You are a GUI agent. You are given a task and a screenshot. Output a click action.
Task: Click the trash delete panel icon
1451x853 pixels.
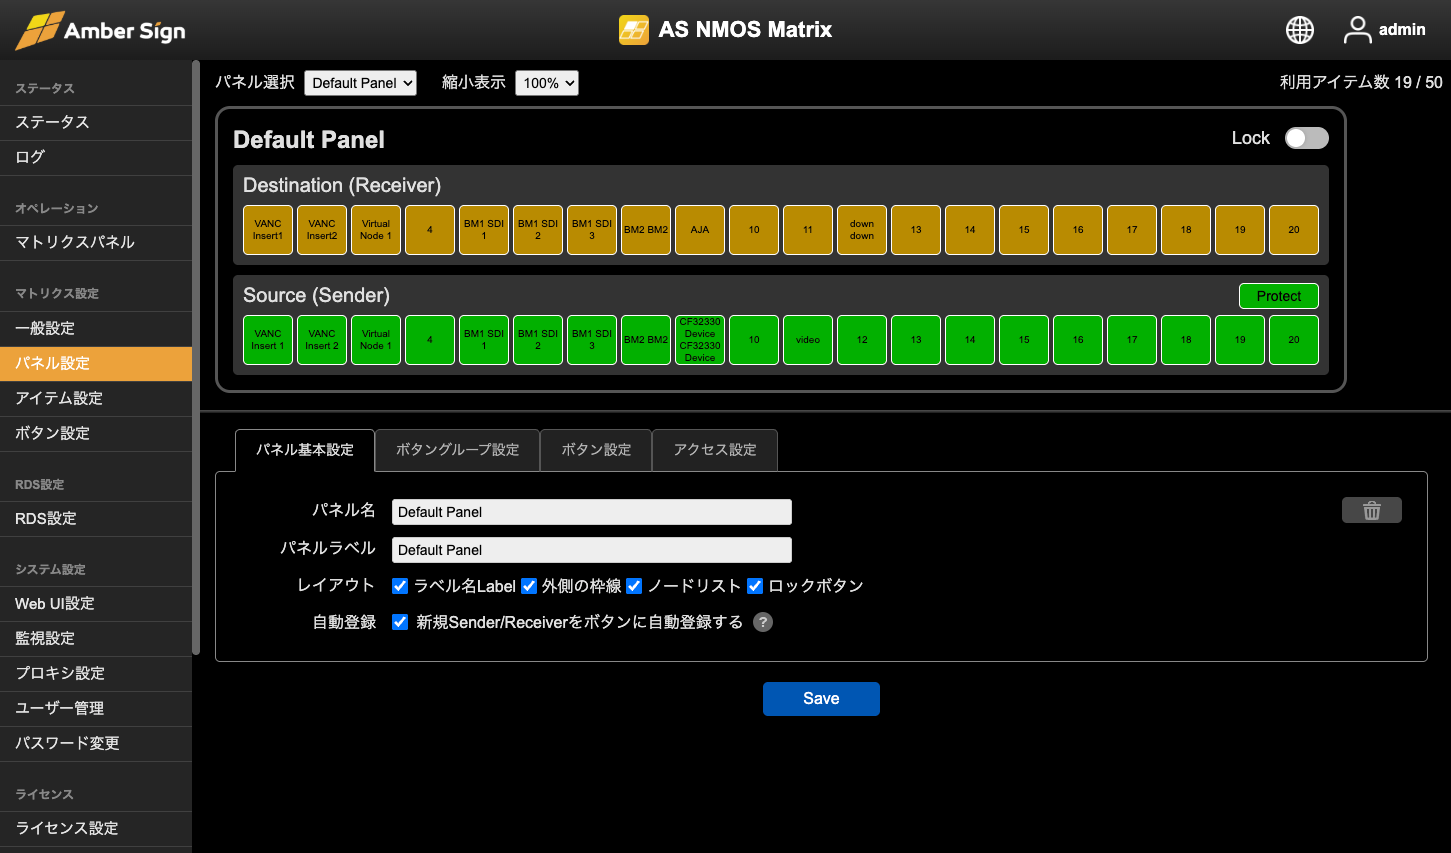tap(1371, 511)
